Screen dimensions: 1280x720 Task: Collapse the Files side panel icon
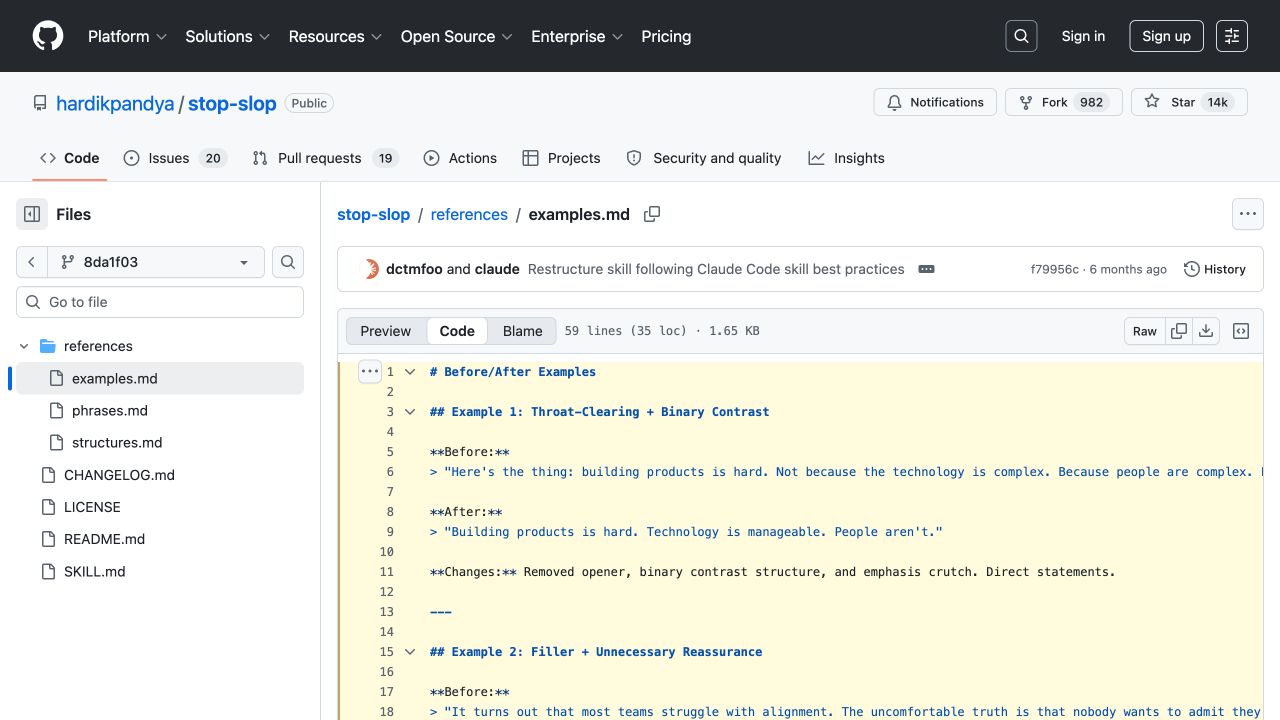[32, 214]
